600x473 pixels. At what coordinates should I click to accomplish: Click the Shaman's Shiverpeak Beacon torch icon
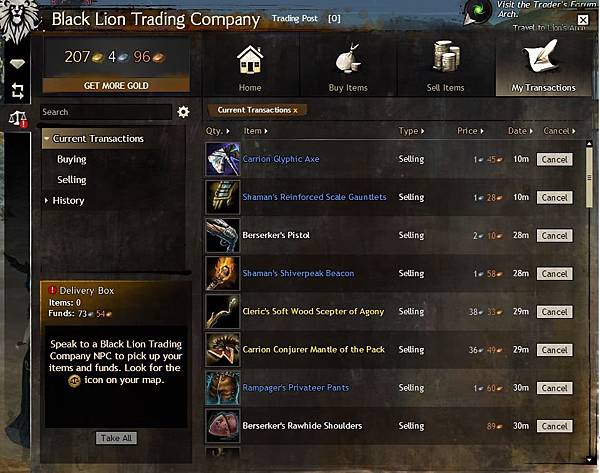point(222,273)
